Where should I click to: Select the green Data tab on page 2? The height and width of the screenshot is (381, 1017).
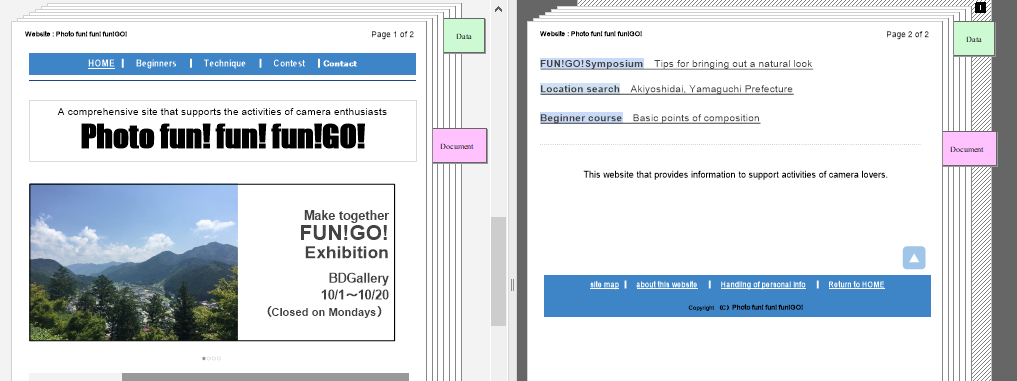coord(974,39)
